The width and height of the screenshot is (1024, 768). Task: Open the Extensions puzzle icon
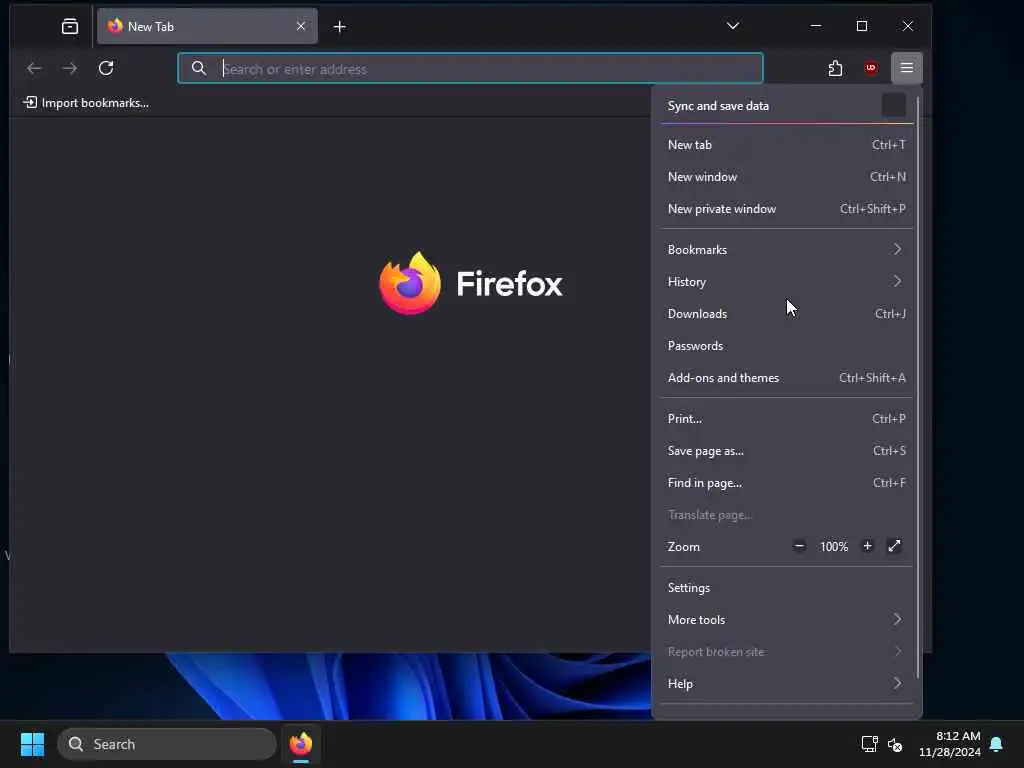click(835, 68)
